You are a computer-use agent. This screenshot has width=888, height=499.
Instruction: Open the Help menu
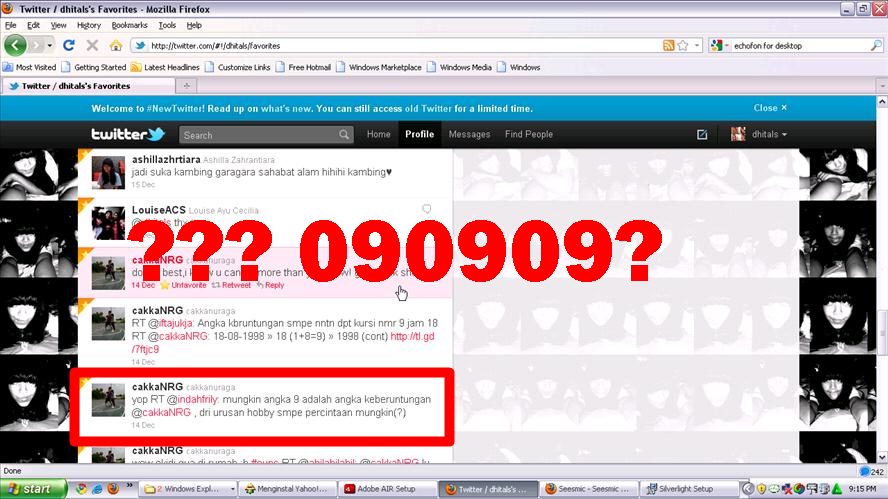(194, 25)
